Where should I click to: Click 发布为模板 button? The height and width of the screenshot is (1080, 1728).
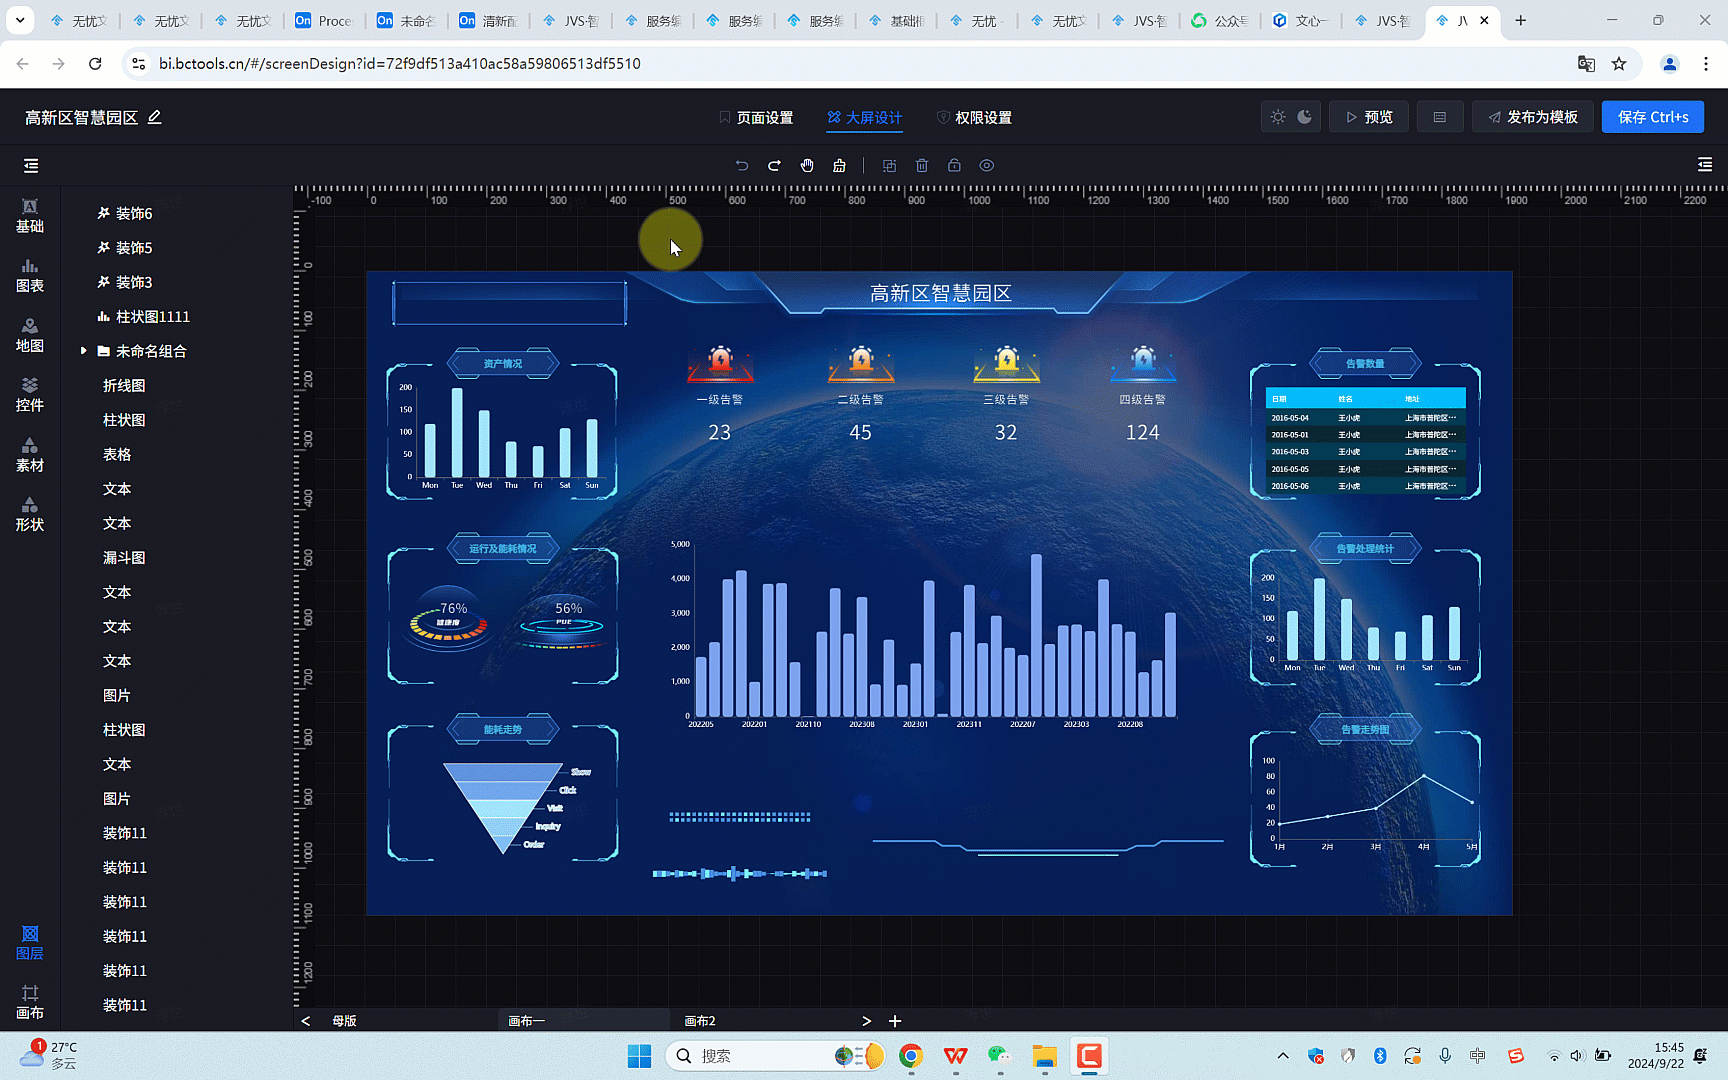click(1533, 117)
